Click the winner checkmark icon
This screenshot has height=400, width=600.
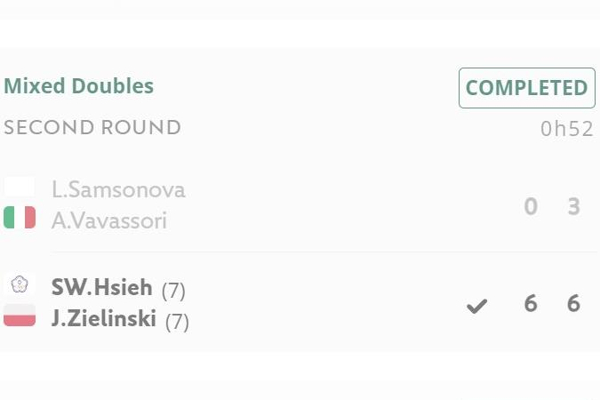click(x=477, y=306)
